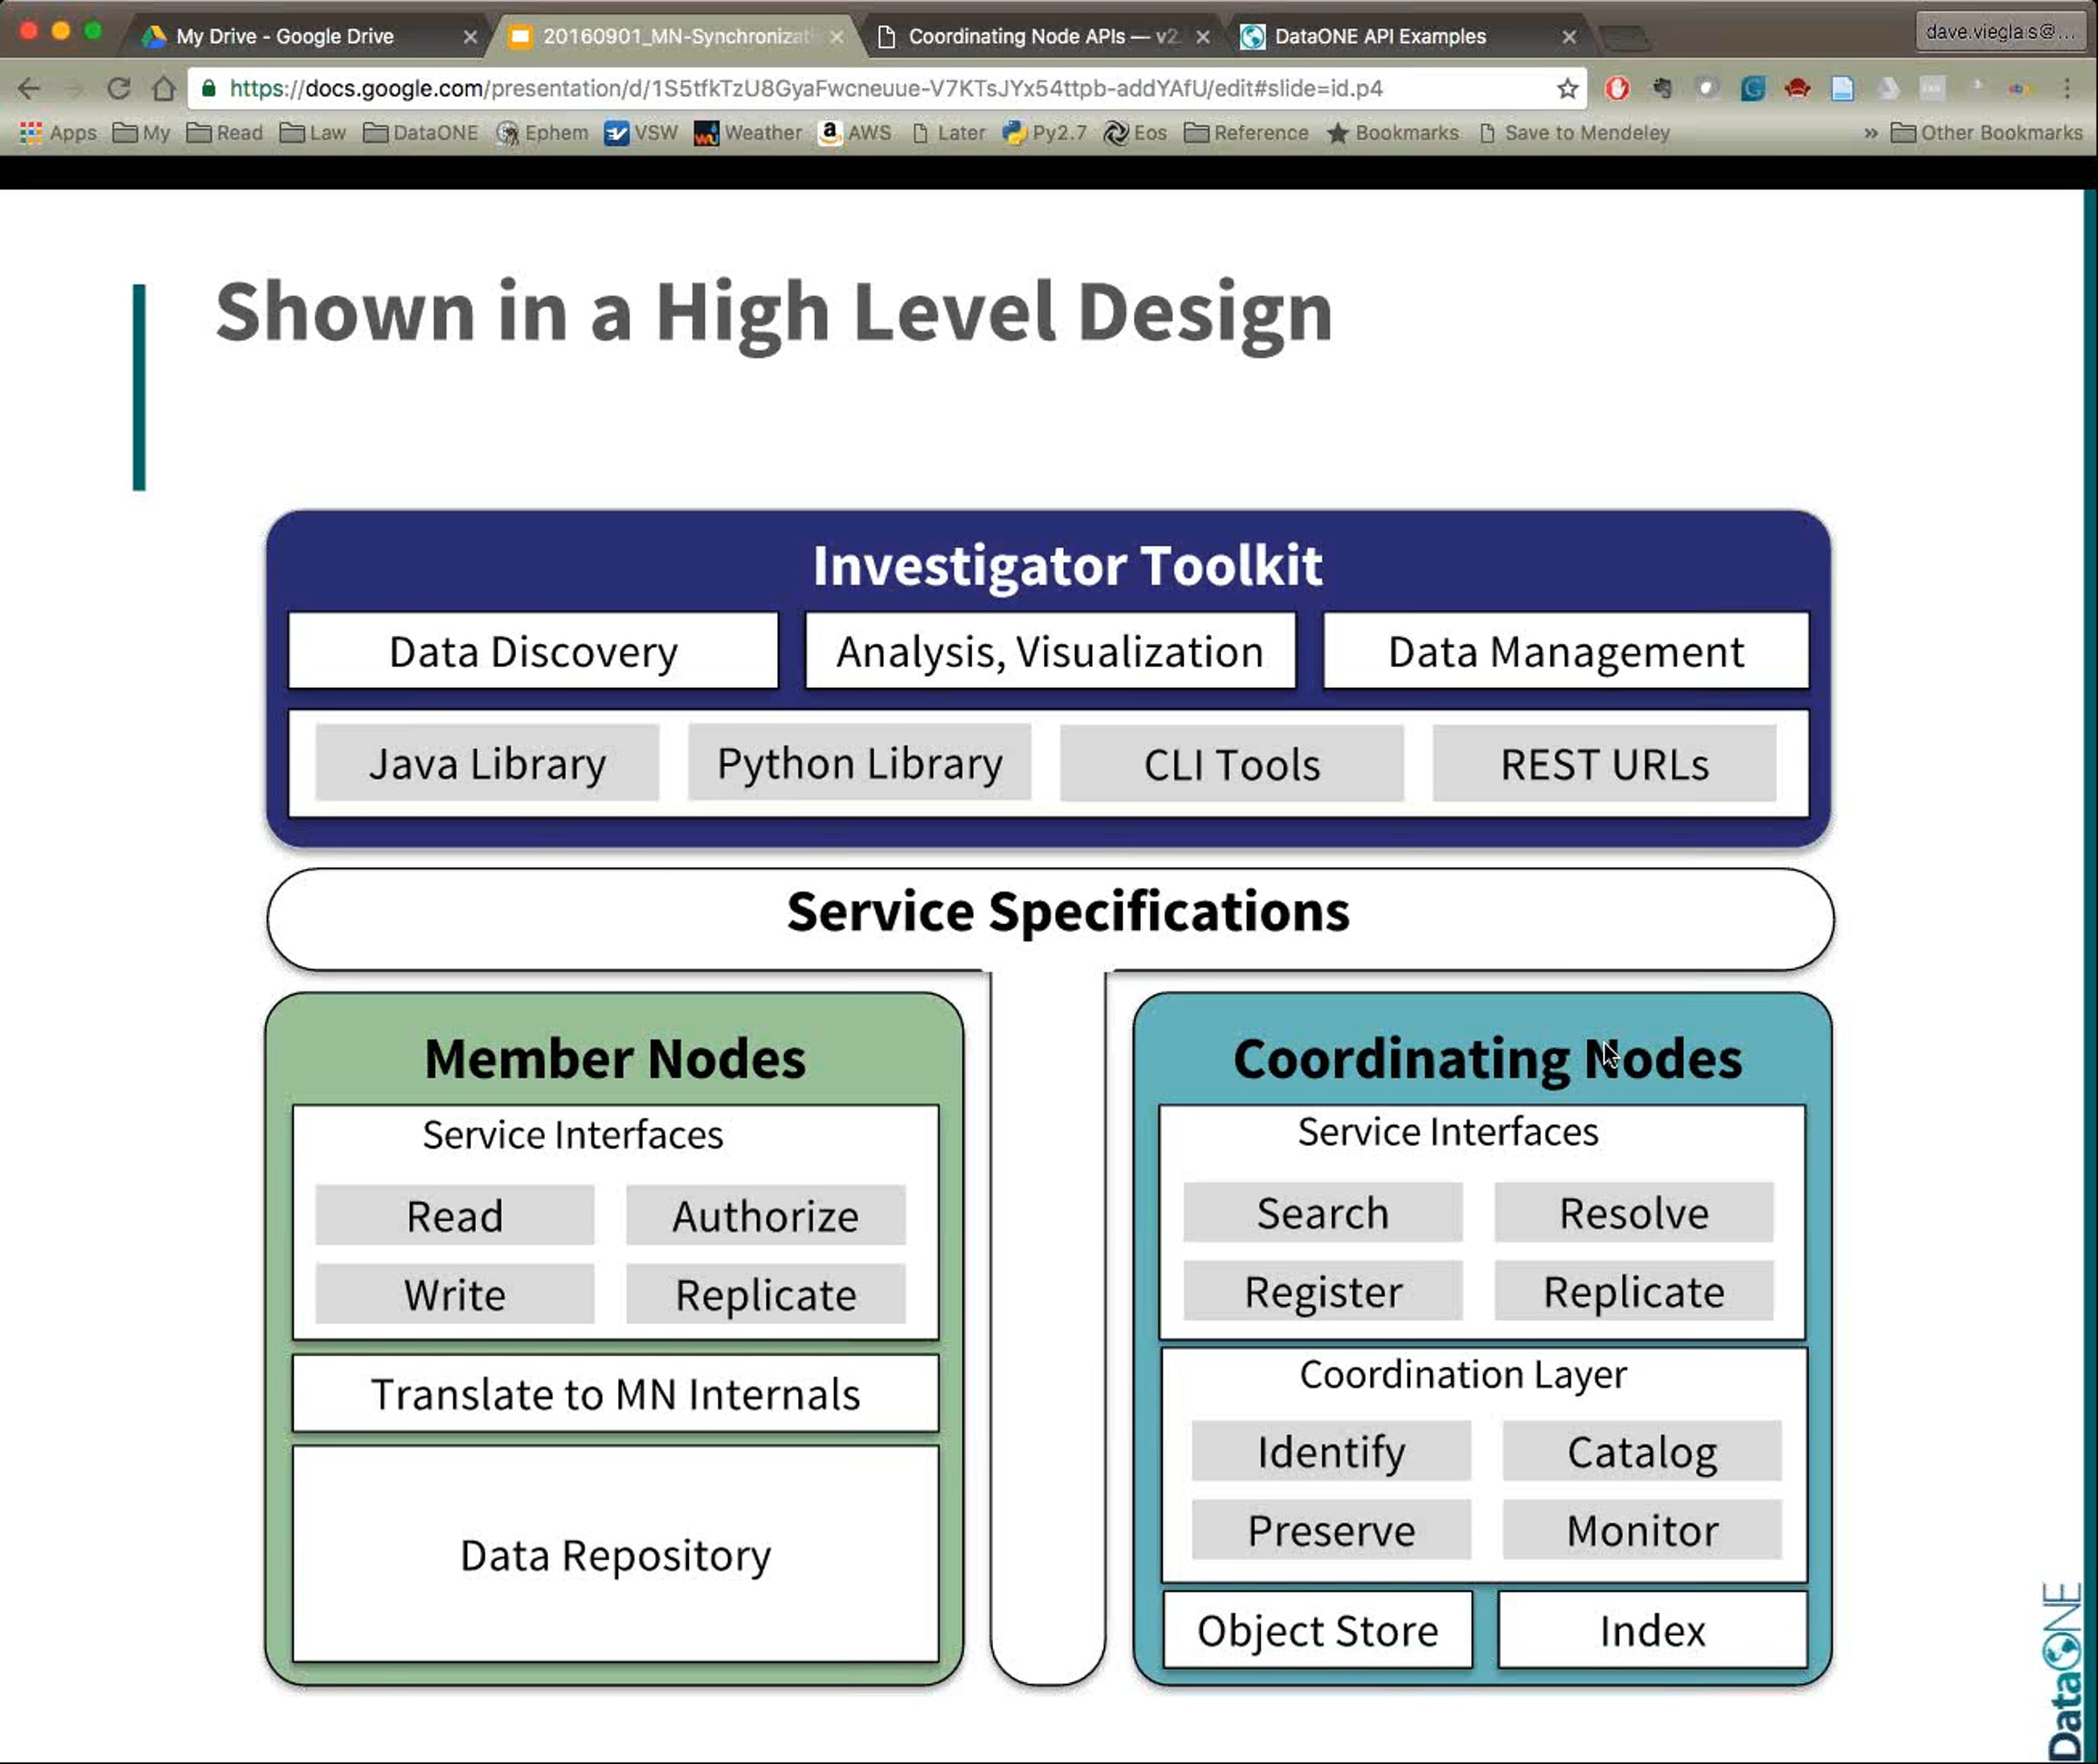Switch to the DataONE API Examples tab
Image resolution: width=2098 pixels, height=1764 pixels.
click(x=1380, y=36)
